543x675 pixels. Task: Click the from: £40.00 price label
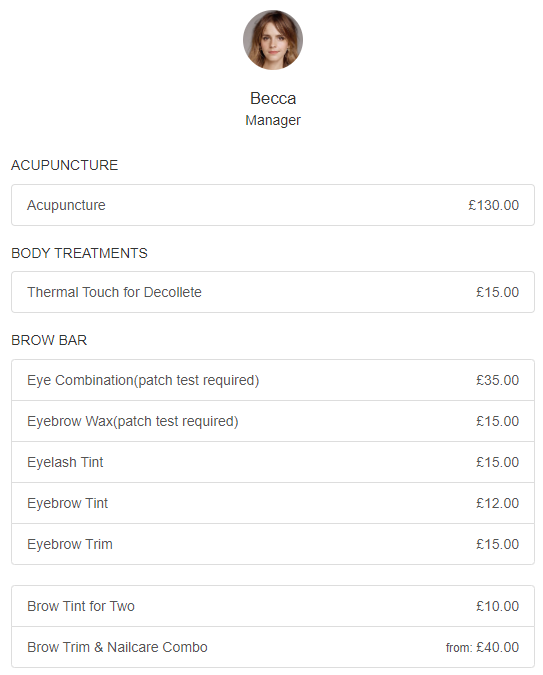tap(482, 647)
